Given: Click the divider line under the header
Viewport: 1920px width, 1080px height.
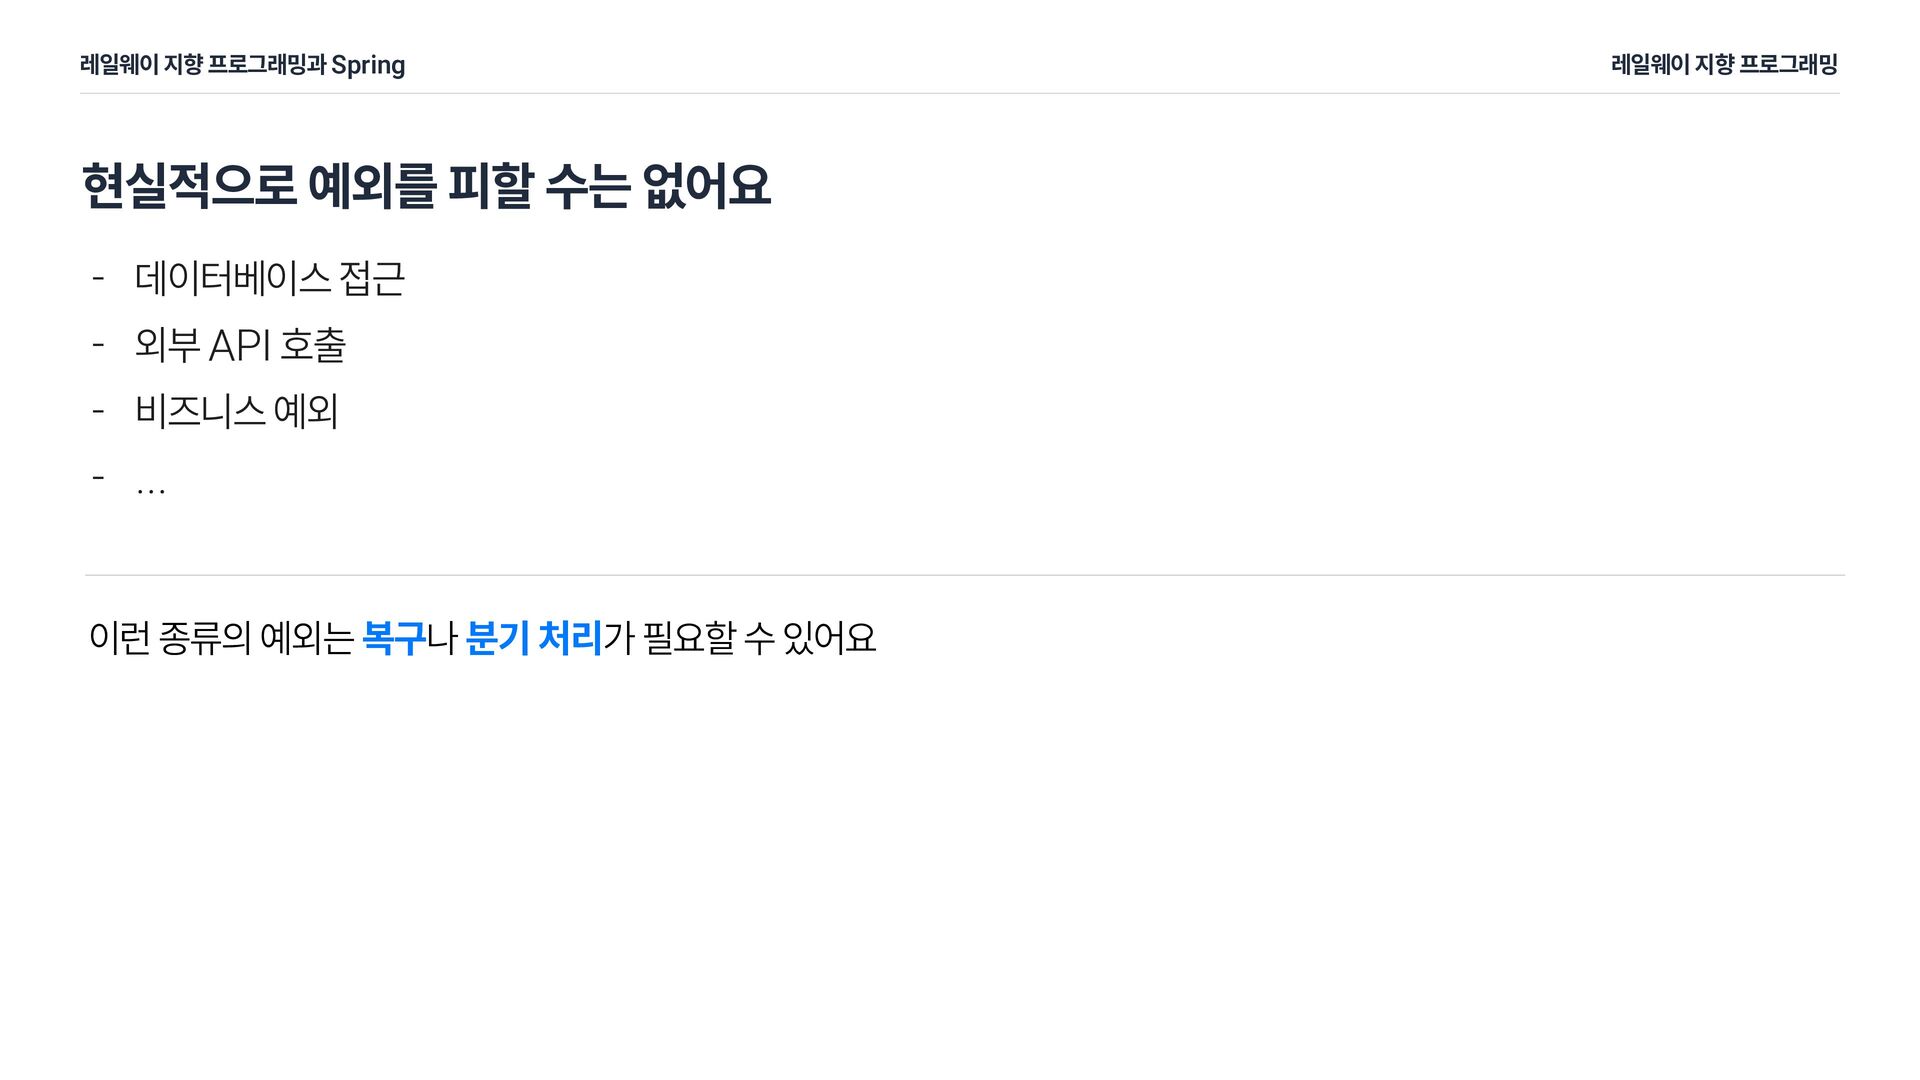Looking at the screenshot, I should 960,93.
